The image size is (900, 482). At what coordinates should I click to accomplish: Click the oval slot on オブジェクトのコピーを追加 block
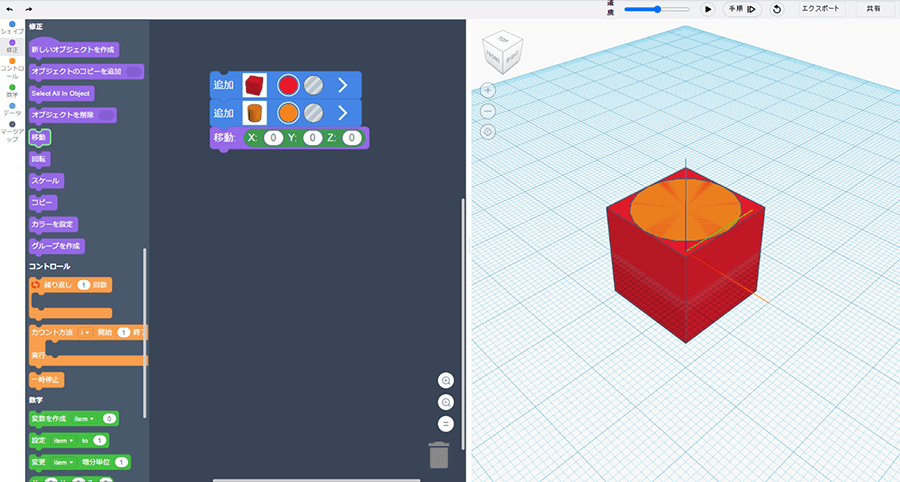[x=133, y=71]
